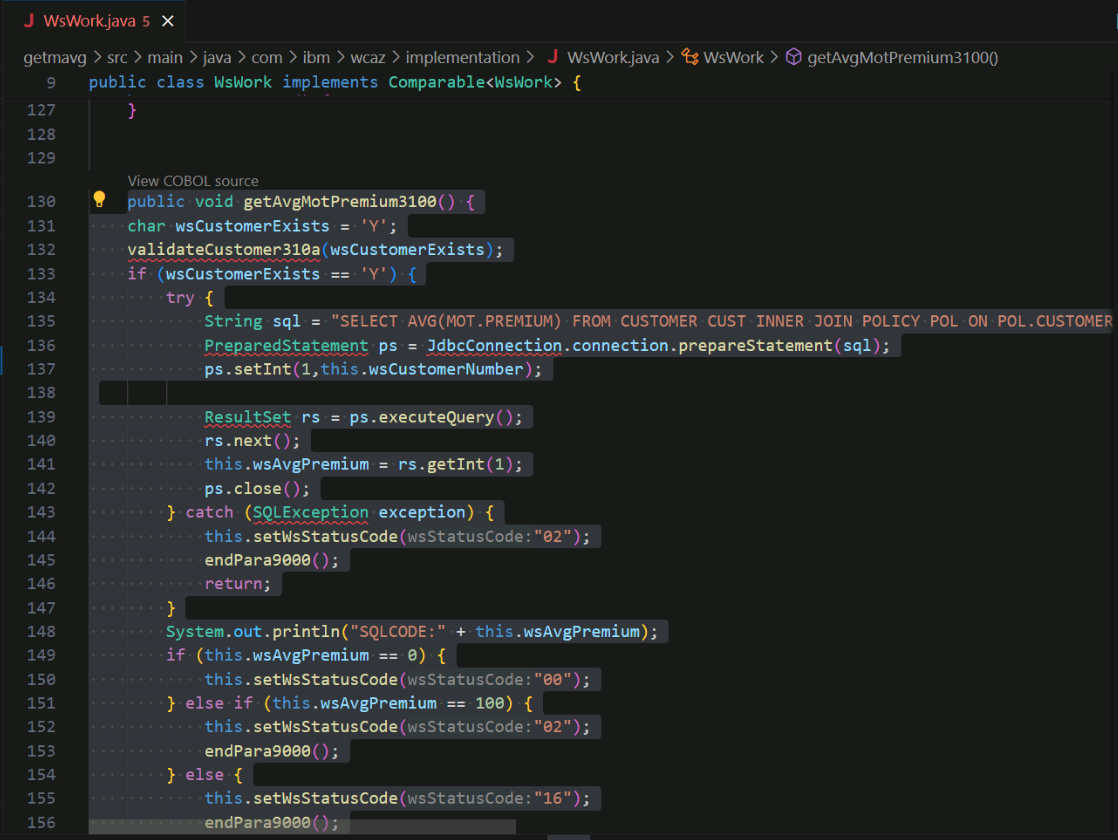Click SQLException in the catch clause
The height and width of the screenshot is (840, 1118).
(x=310, y=512)
